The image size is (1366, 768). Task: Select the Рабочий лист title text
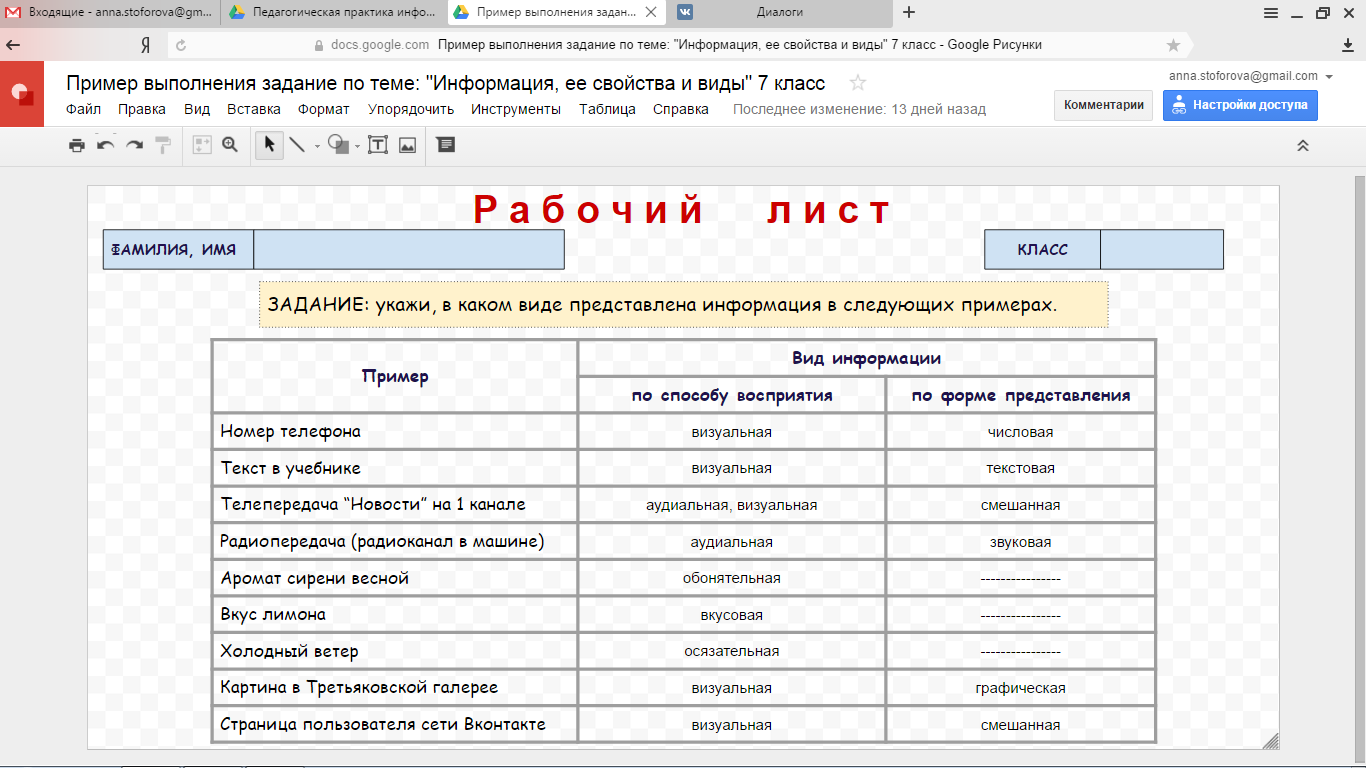coord(682,211)
